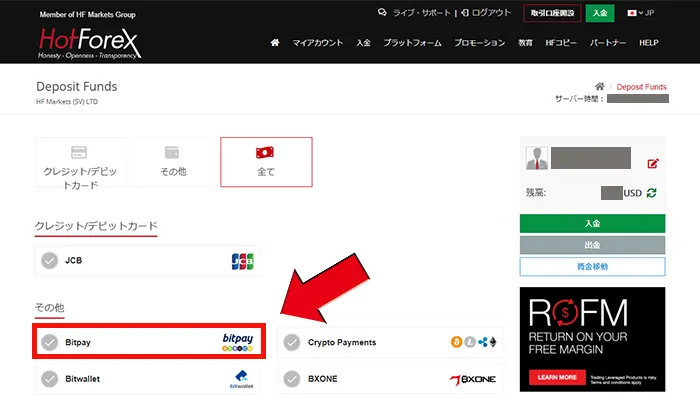Click the green 入金 header button
Viewport: 700px width, 400px height.
tap(600, 13)
